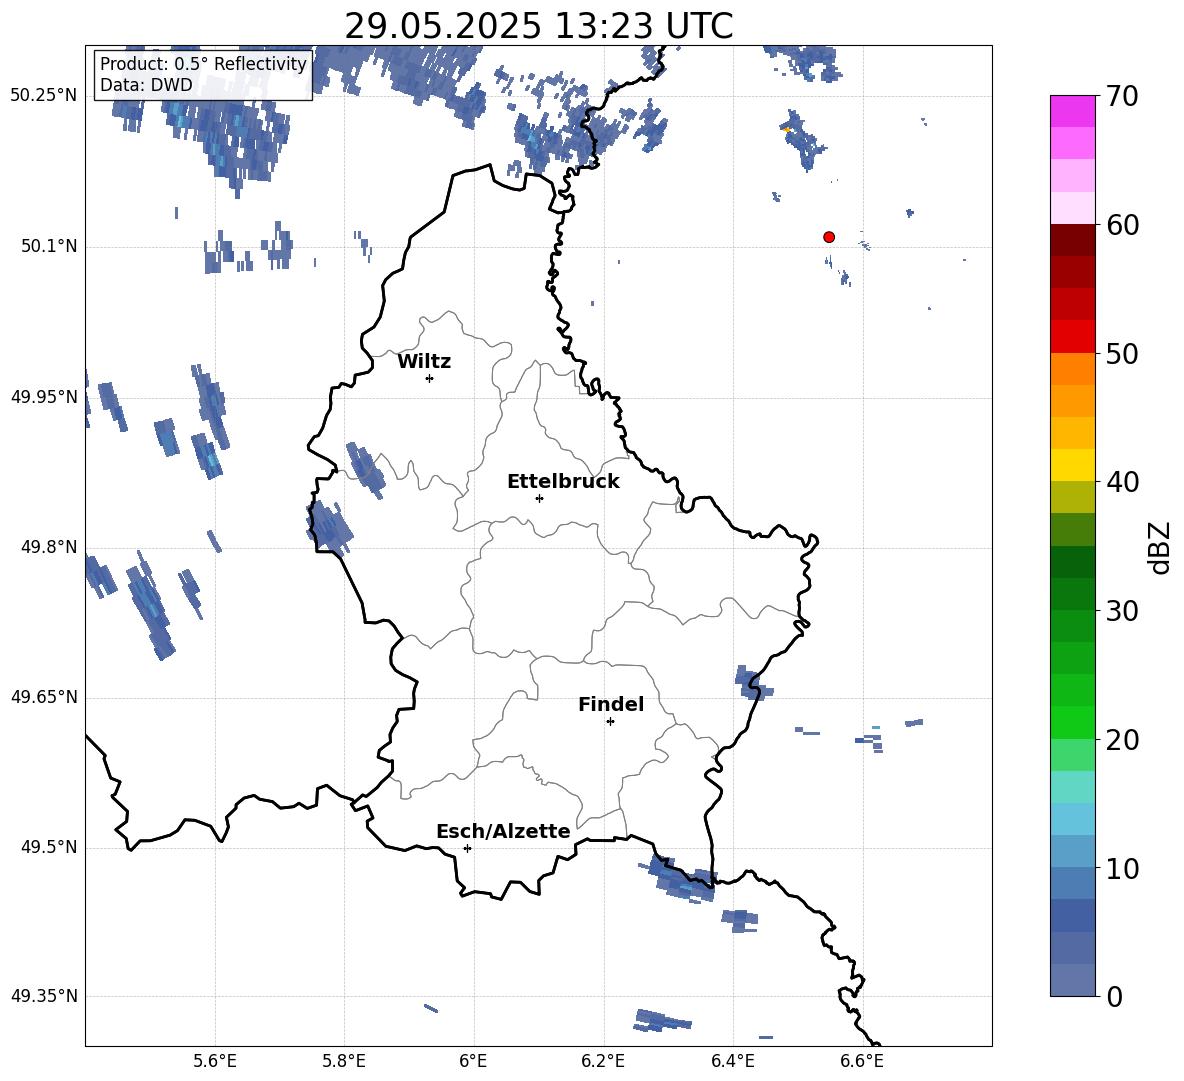Click the 5.6°E longitude label
The image size is (1184, 1081).
click(214, 1061)
